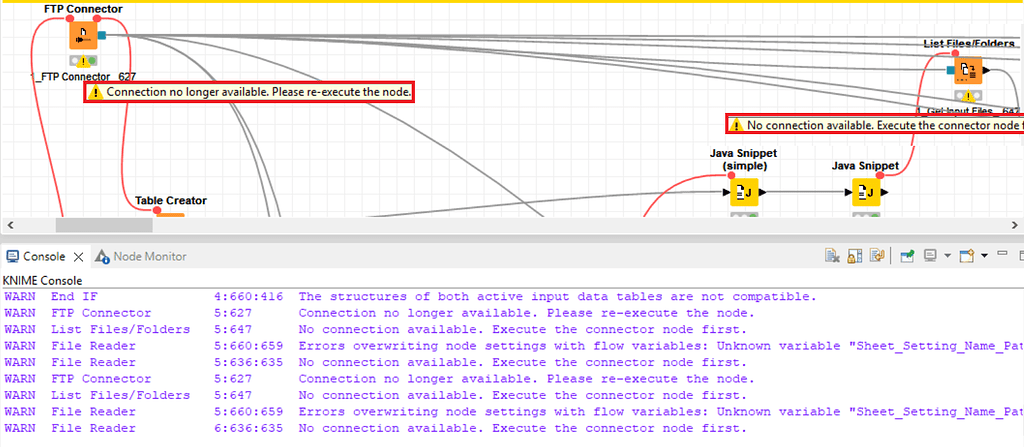Click the first List Files/Folders 5:647 console line
Viewport: 1024px width, 447px height.
pos(375,329)
